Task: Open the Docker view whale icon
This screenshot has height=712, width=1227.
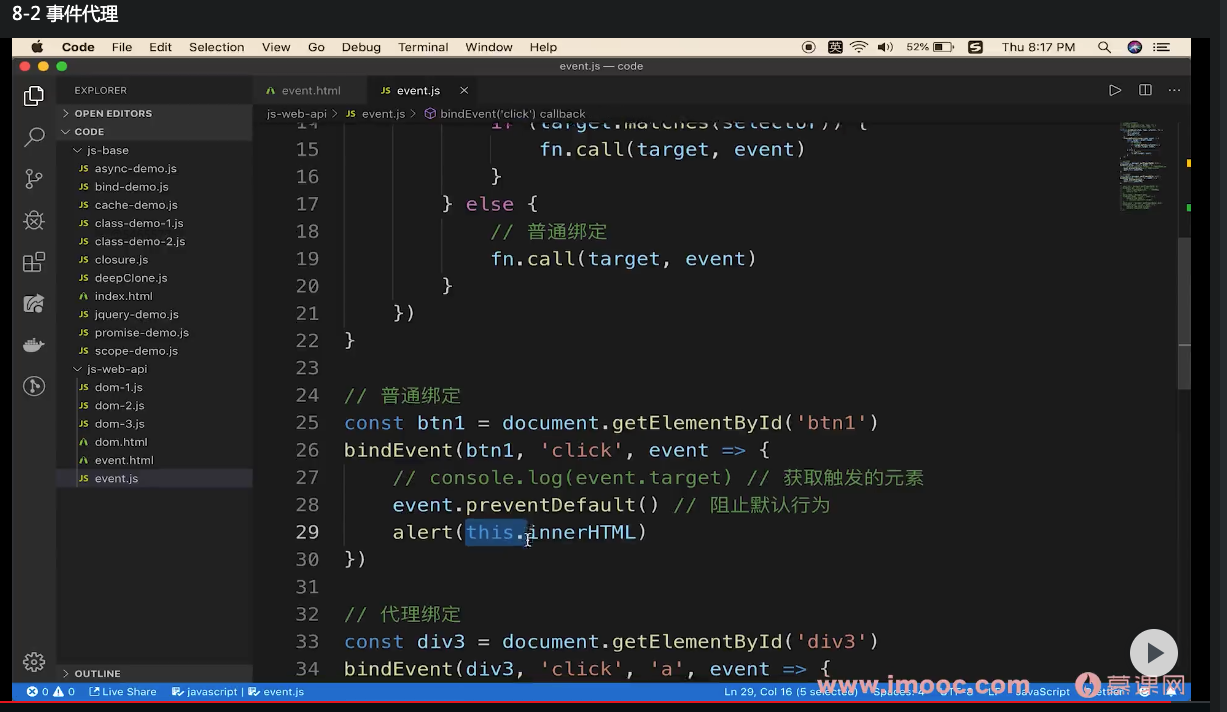Action: point(34,345)
